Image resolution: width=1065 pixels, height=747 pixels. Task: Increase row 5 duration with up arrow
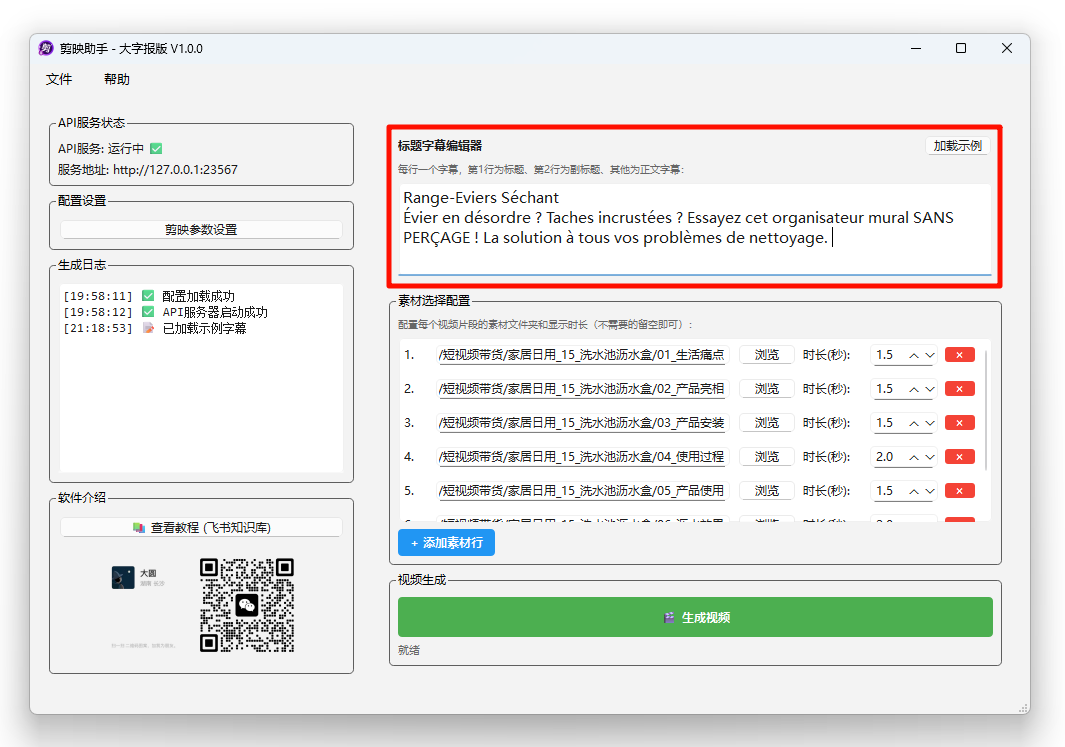[913, 491]
